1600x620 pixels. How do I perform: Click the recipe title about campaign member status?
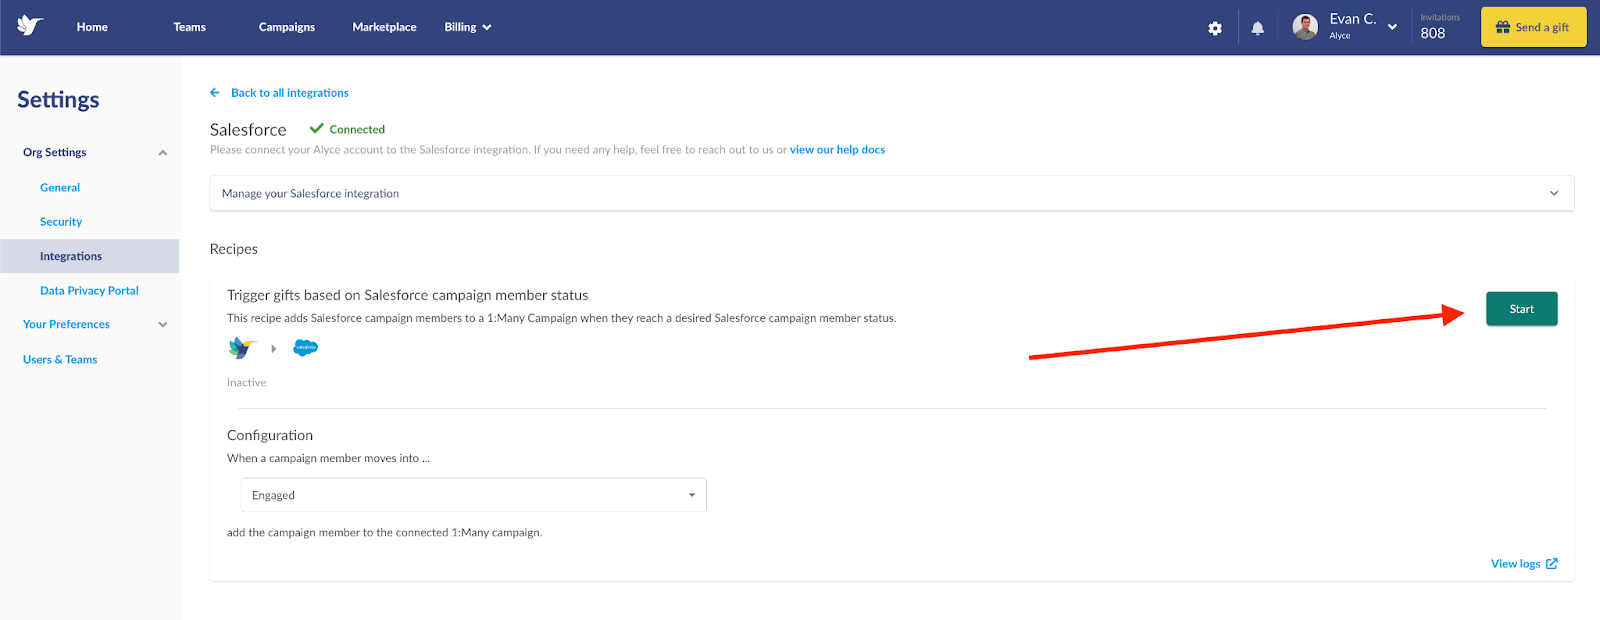click(x=407, y=295)
